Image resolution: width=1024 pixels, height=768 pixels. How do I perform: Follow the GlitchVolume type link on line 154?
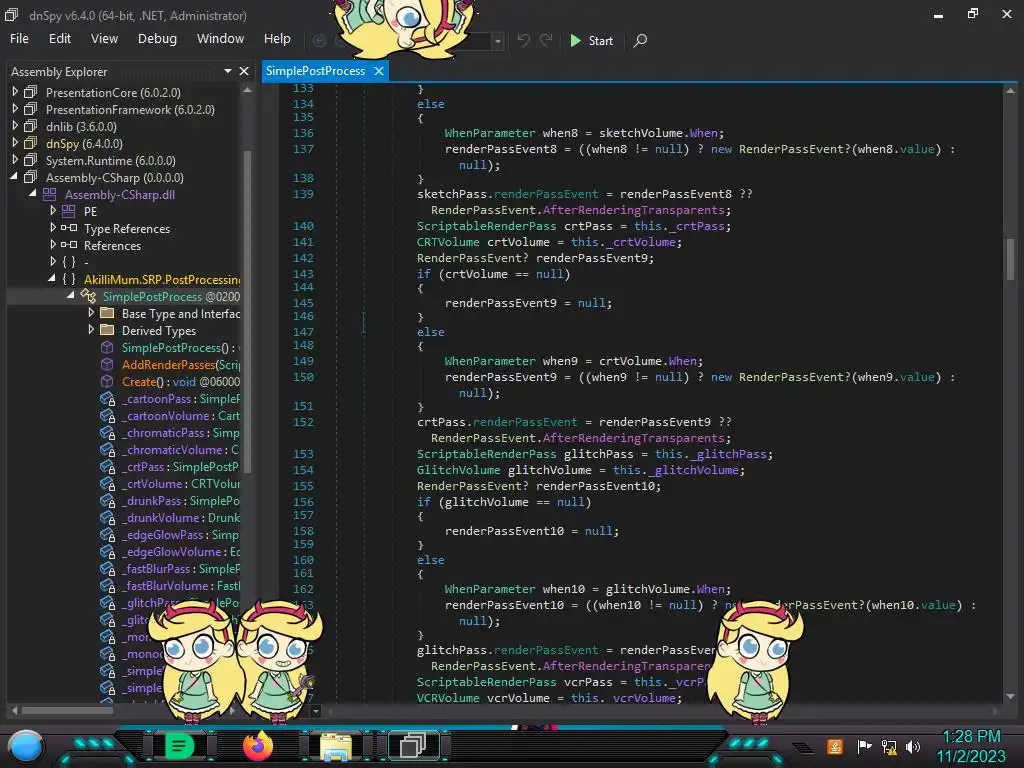[x=458, y=470]
